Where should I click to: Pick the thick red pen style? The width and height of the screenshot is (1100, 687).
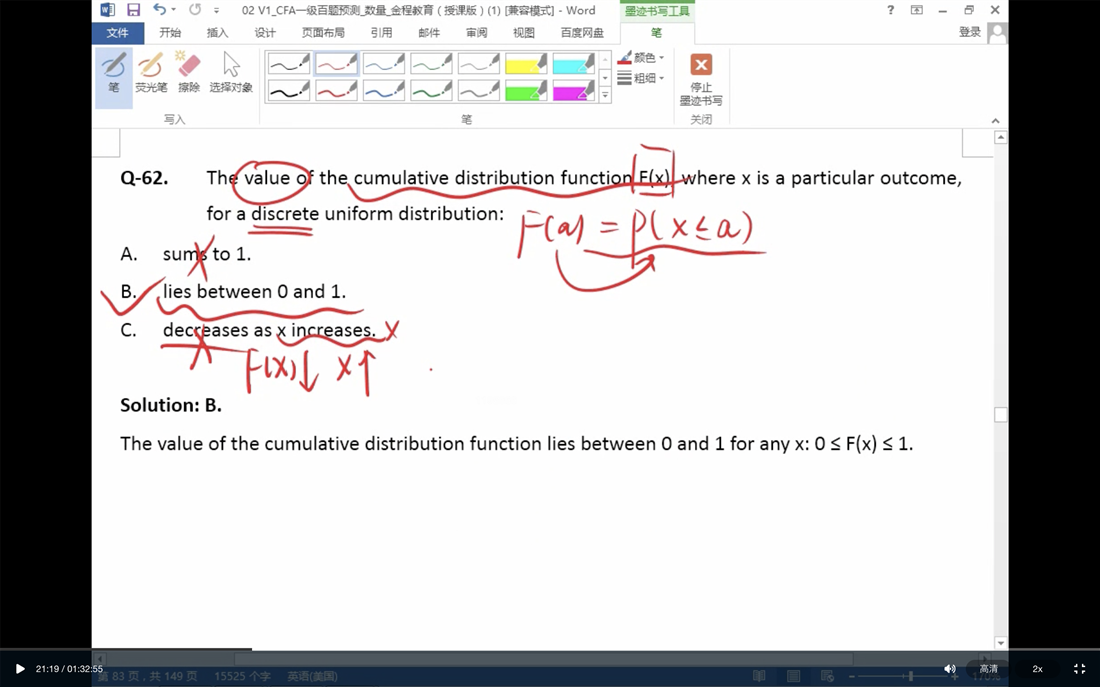337,90
